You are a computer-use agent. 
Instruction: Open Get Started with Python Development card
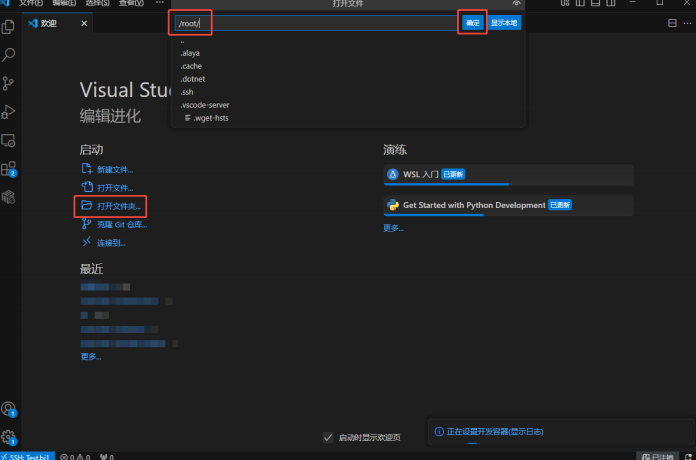pos(508,205)
